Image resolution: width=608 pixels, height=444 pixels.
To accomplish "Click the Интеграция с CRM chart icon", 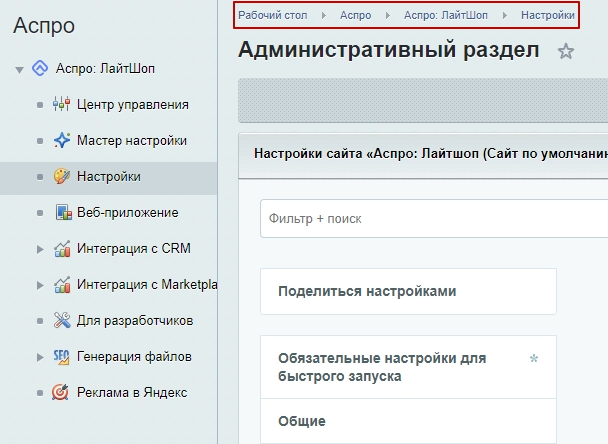I will point(62,249).
